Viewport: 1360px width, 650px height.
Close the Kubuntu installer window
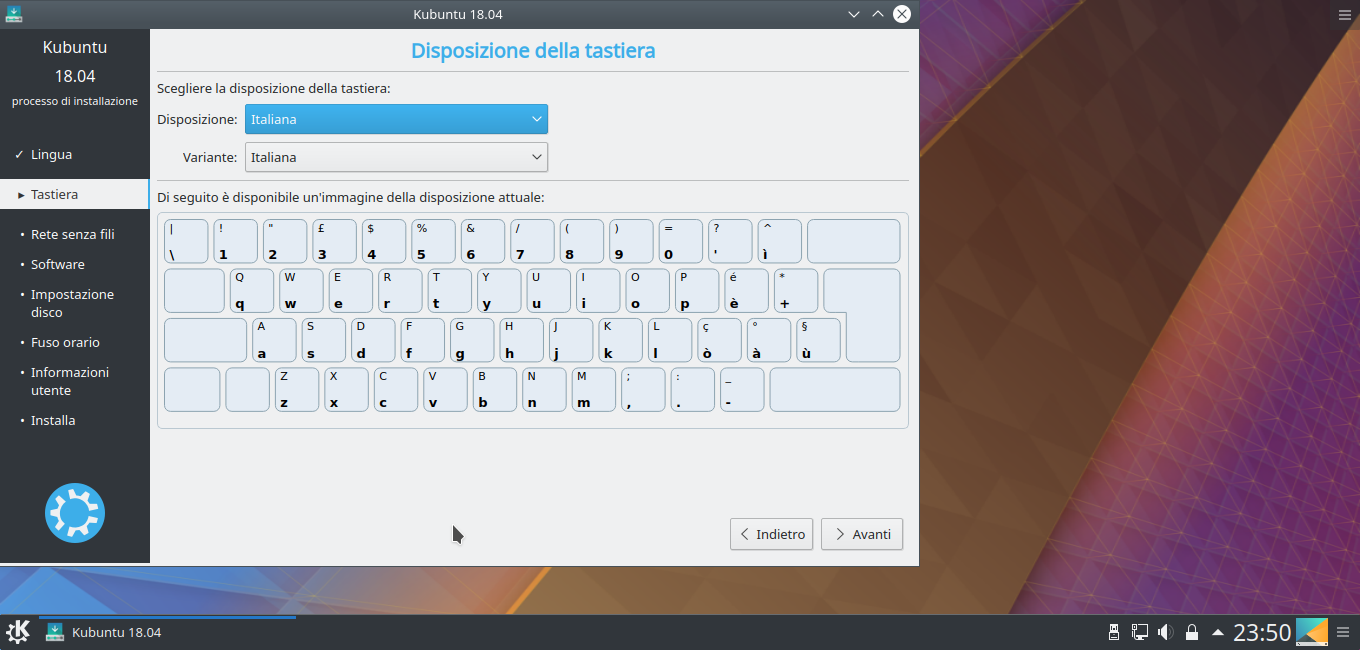[902, 14]
